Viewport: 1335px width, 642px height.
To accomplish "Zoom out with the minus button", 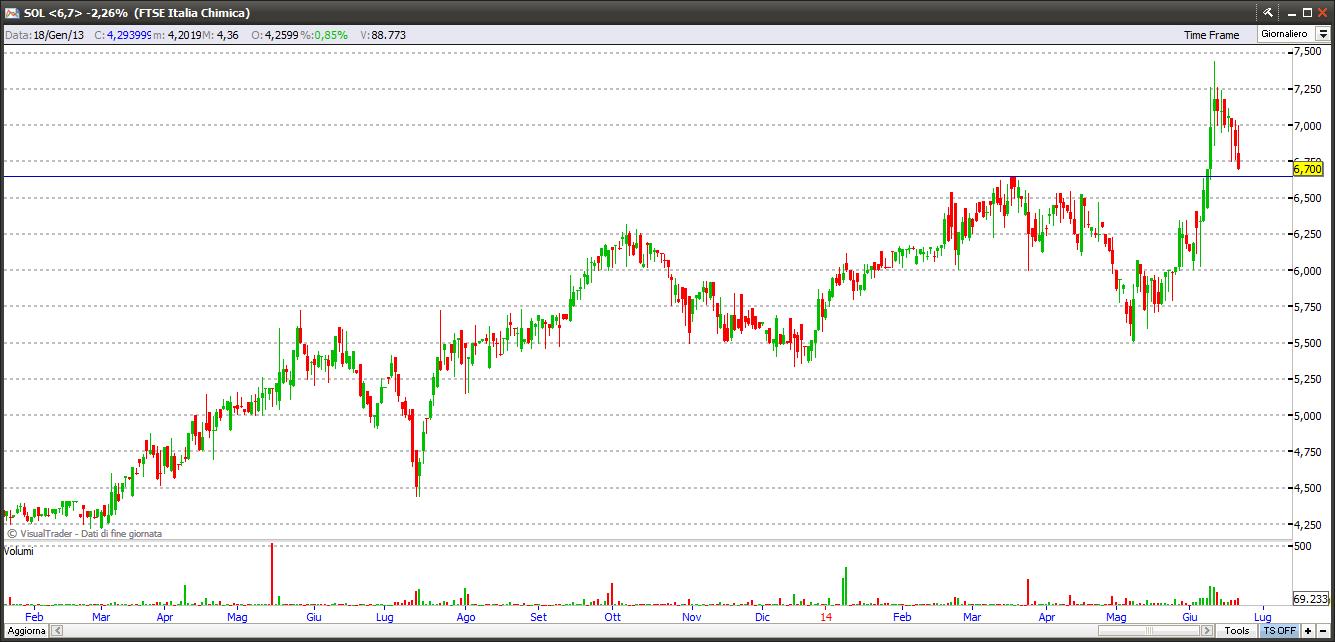I will 1323,631.
